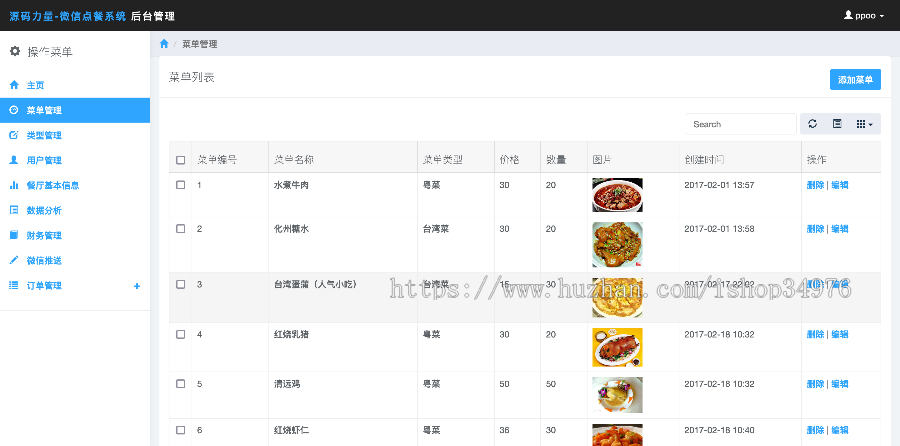Viewport: 900px width, 446px height.
Task: Click the date cell 2017-02-18 10:40
Action: (x=719, y=430)
